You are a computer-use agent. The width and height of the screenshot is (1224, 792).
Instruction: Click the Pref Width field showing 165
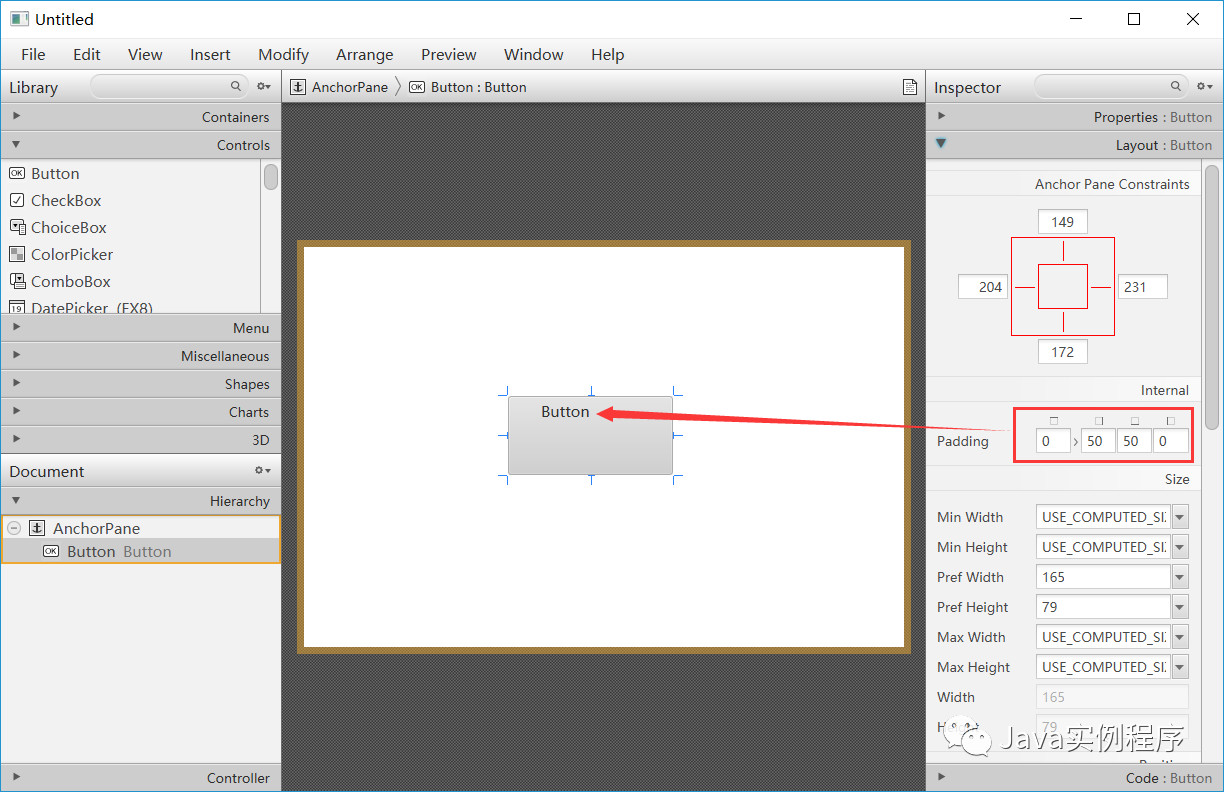coord(1102,576)
